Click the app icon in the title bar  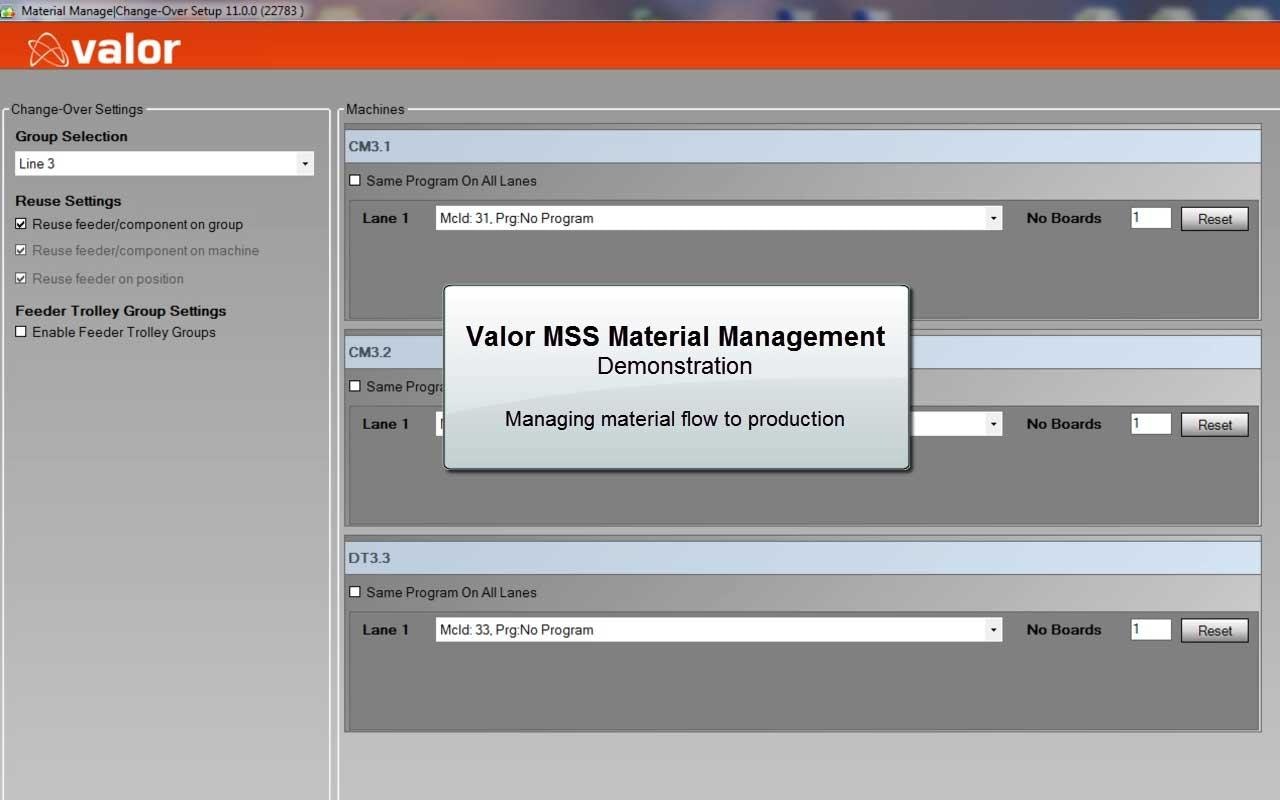tap(8, 11)
